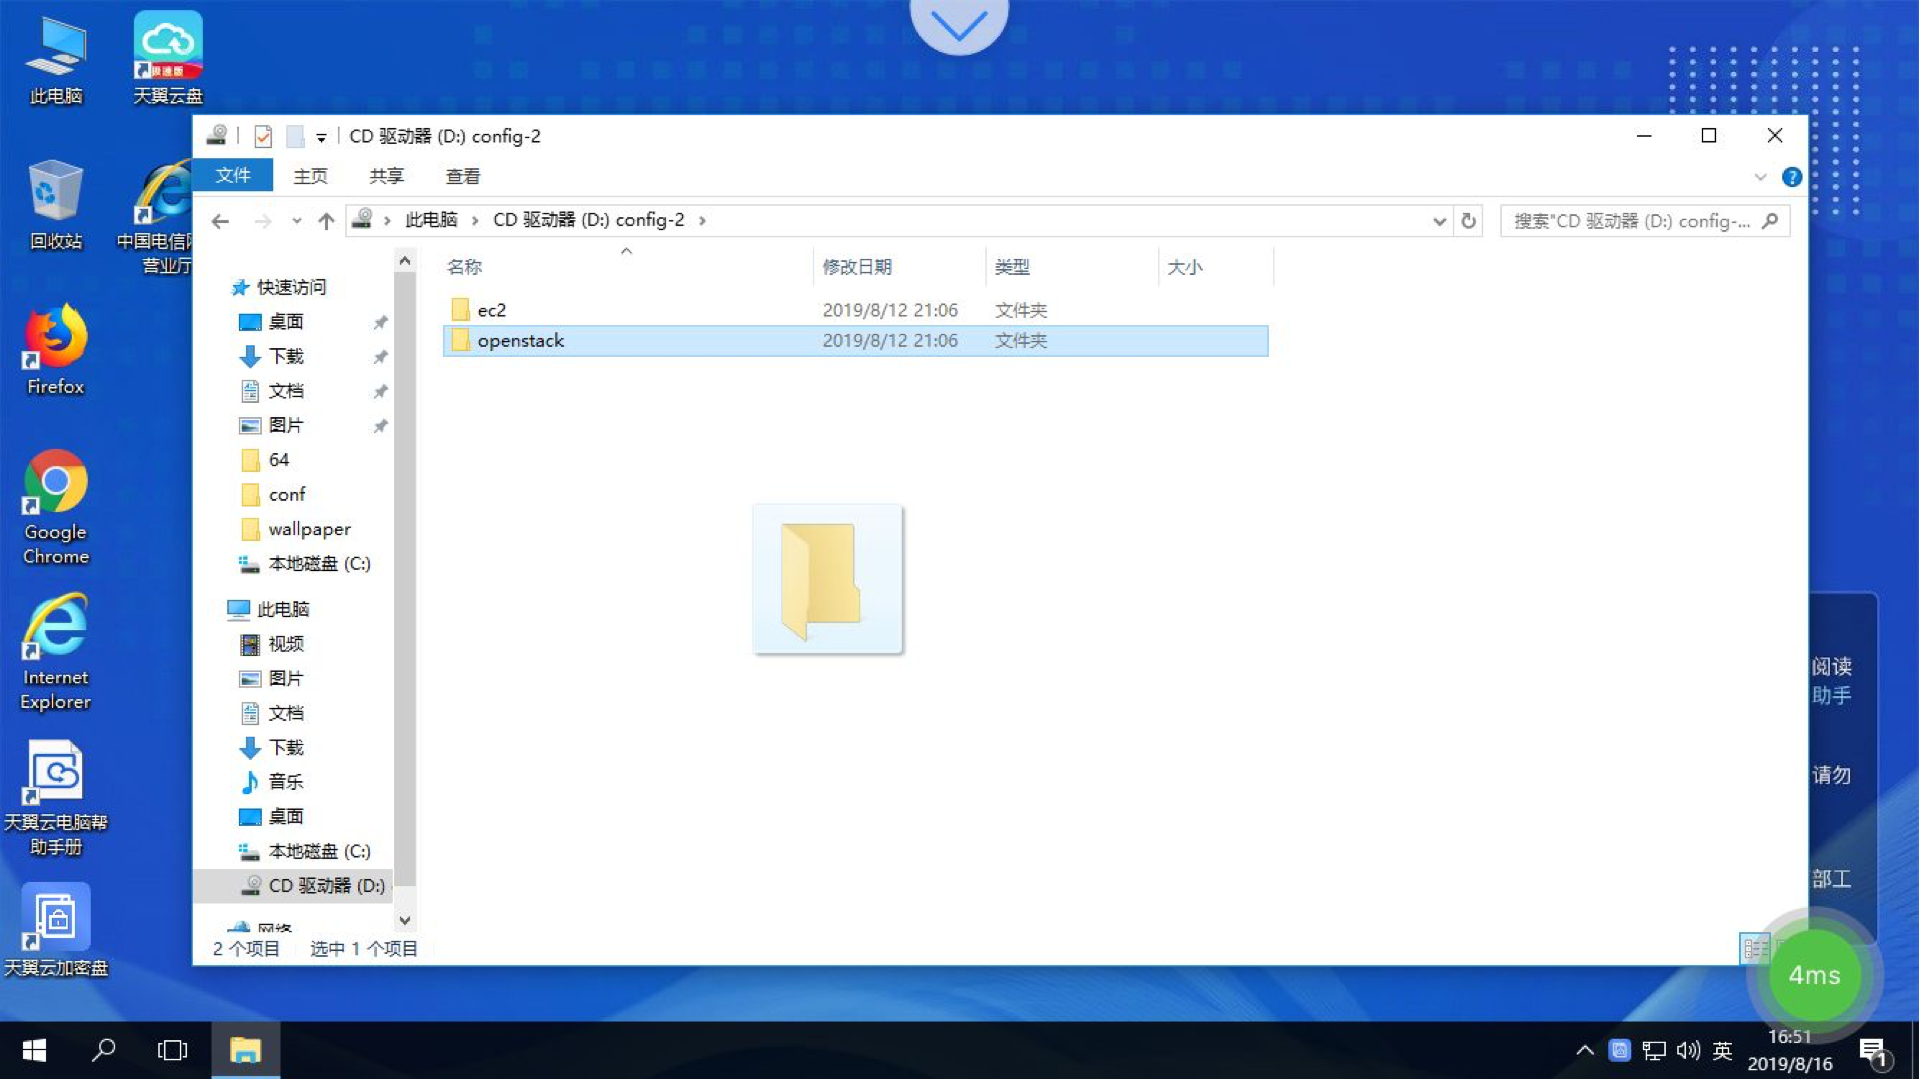Open the ec2 folder
The width and height of the screenshot is (1920, 1080).
[x=491, y=310]
